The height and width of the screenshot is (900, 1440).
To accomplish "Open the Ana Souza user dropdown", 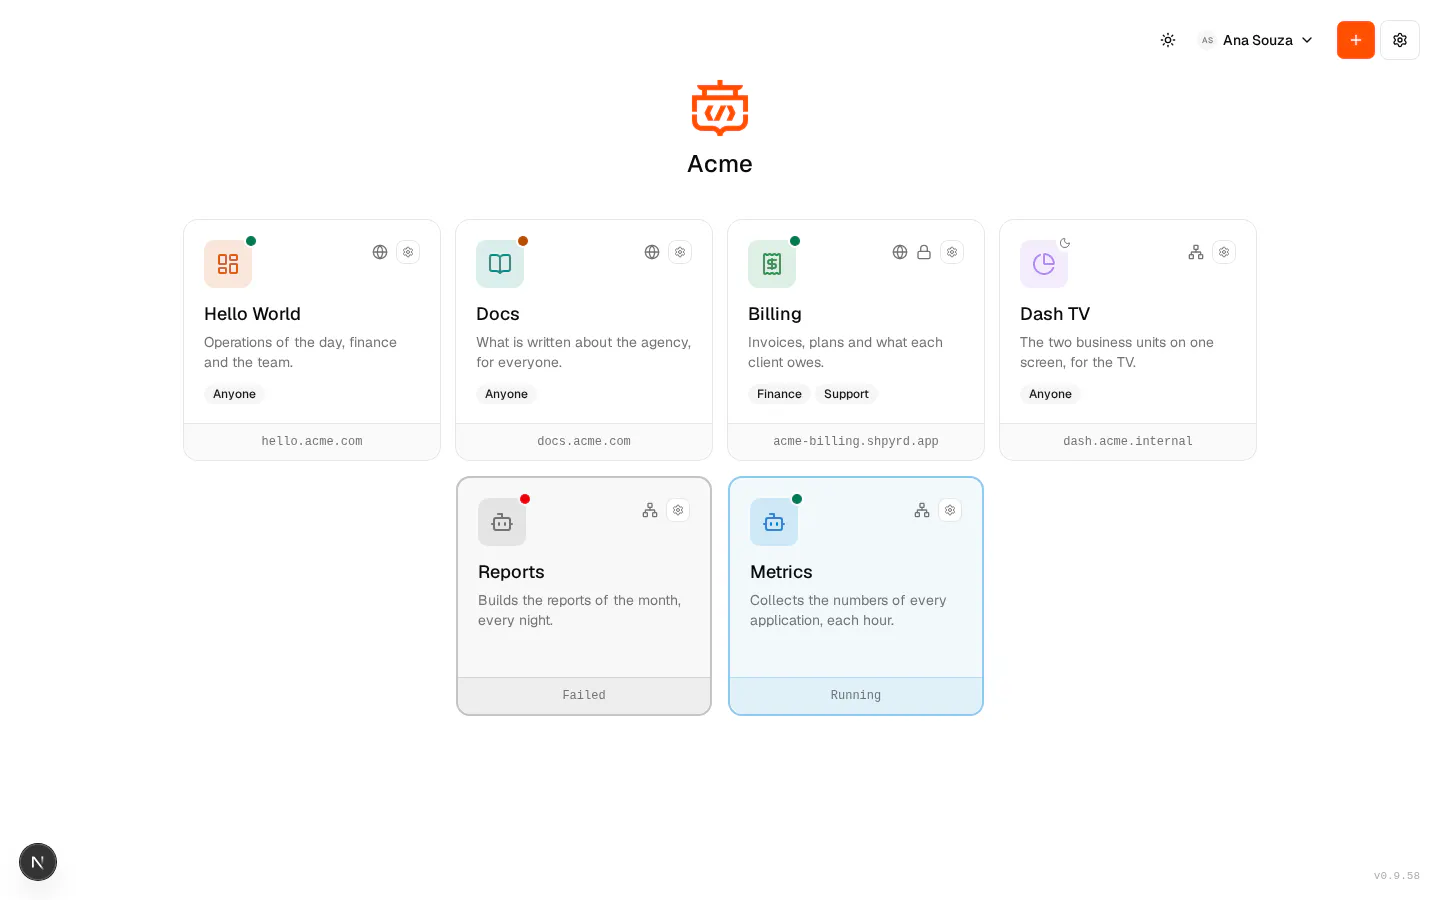I will tap(1256, 40).
